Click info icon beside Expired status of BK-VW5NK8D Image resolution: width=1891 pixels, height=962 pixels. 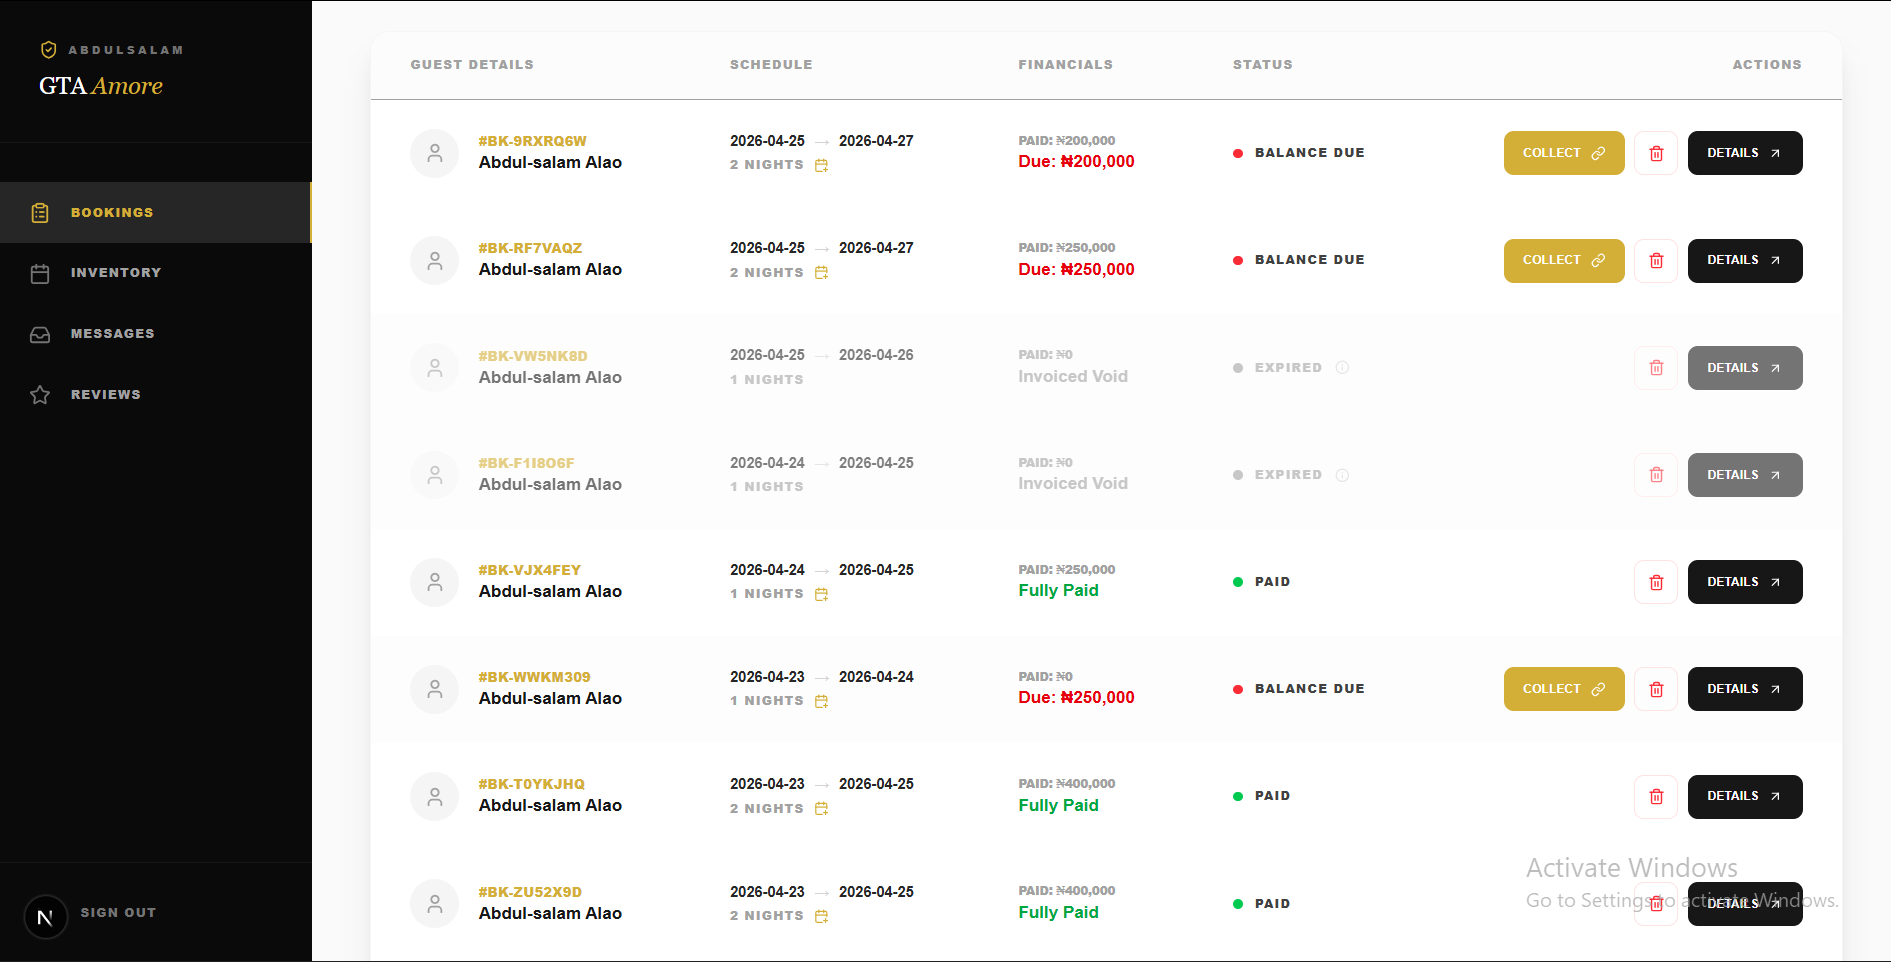(x=1342, y=368)
